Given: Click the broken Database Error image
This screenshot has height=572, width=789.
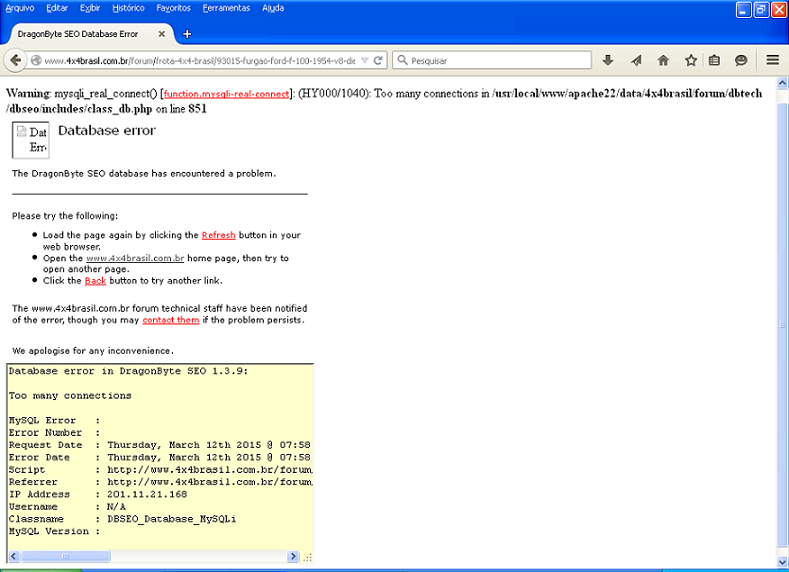Looking at the screenshot, I should 31,140.
